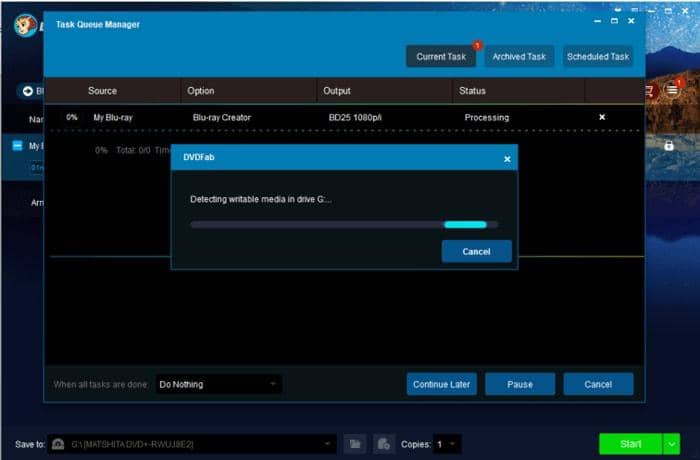Click the arrow icon on main window module button
The height and width of the screenshot is (460, 700).
coord(28,91)
